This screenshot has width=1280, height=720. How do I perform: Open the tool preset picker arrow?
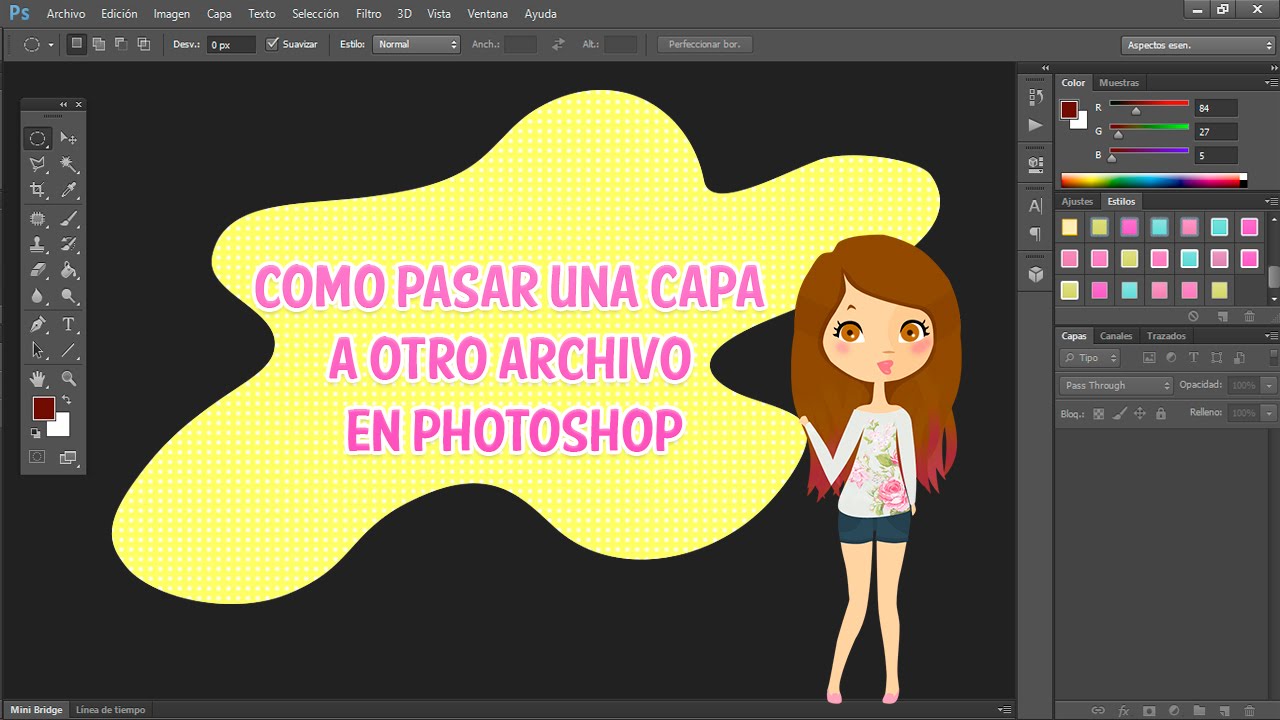51,45
